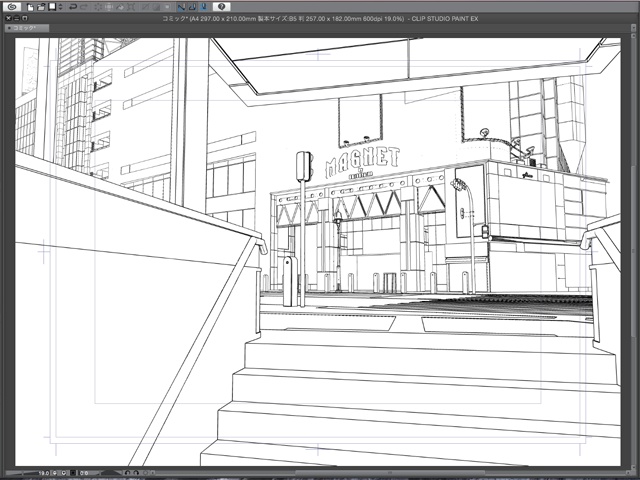This screenshot has width=640, height=480.
Task: Toggle Snap to Ruler
Action: coord(182,7)
